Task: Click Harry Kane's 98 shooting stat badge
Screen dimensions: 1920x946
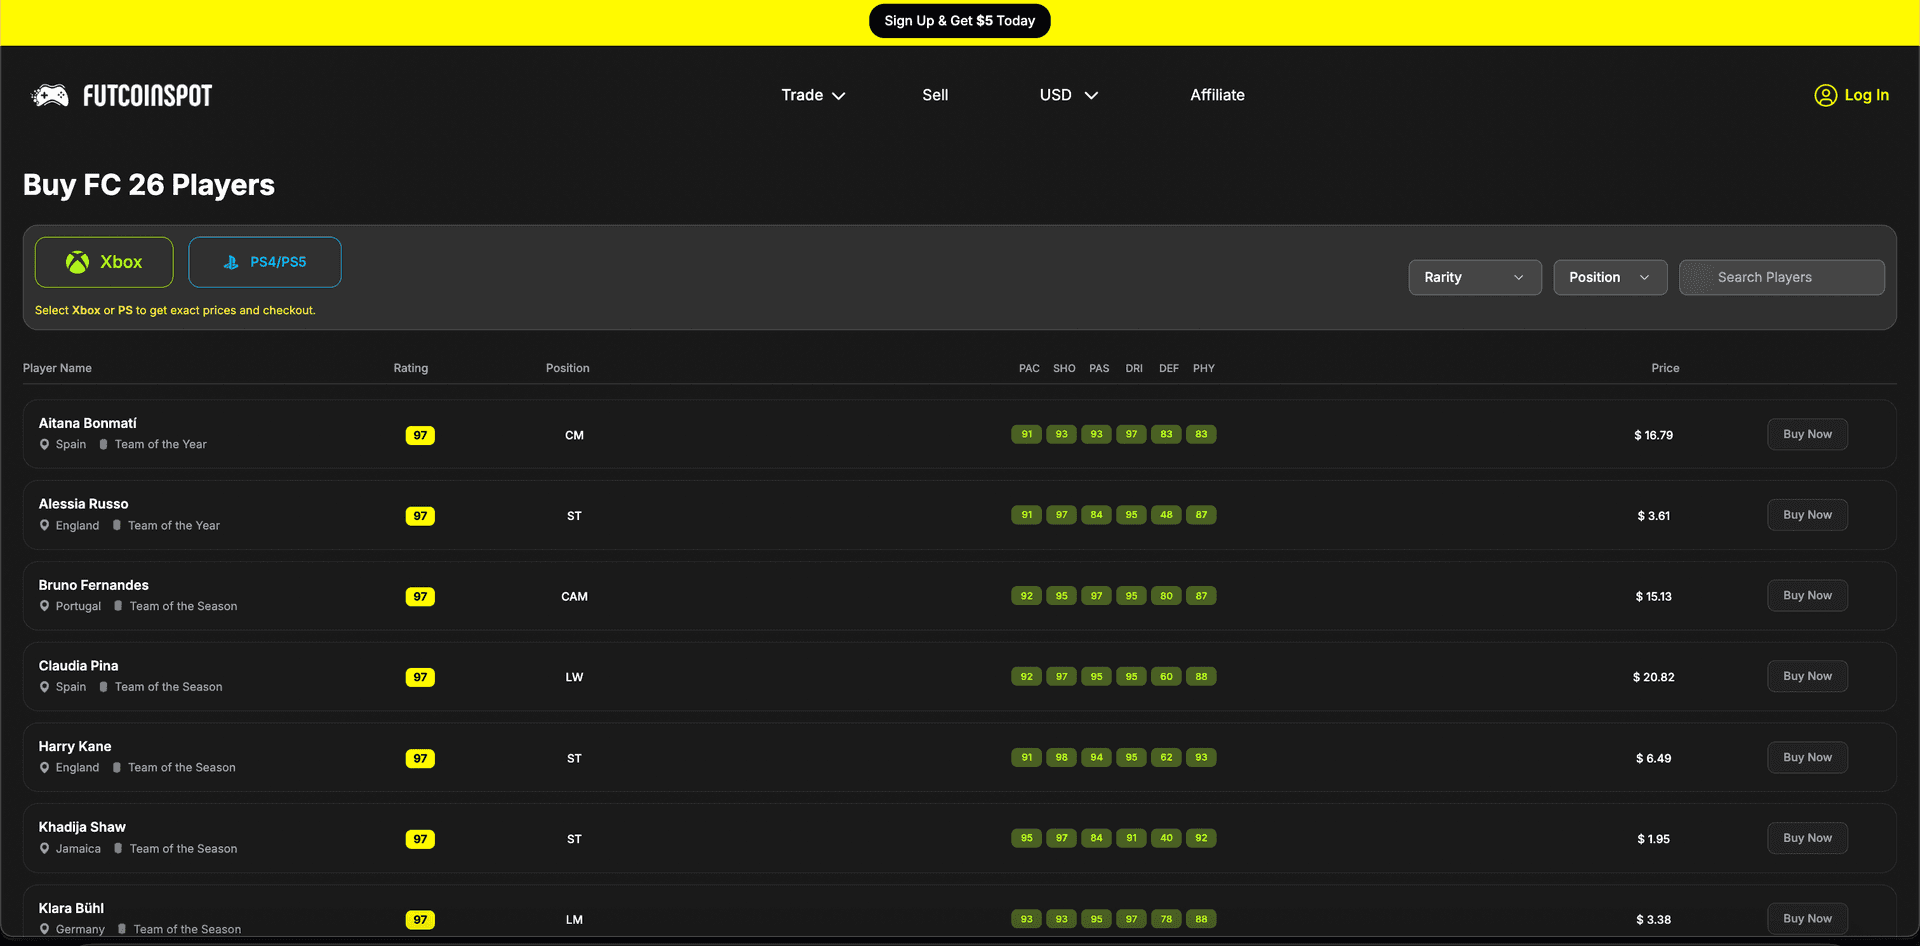Action: coord(1062,757)
